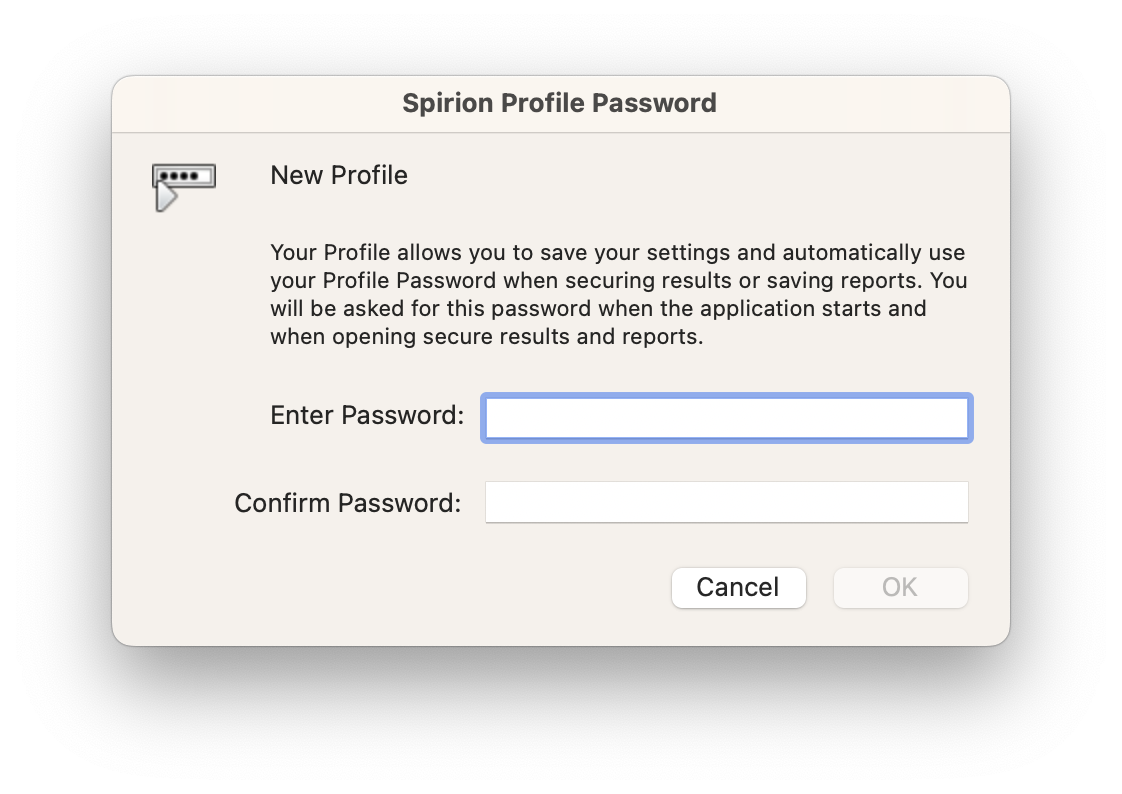1122x794 pixels.
Task: Click the masked dots box in the icon
Action: pos(184,176)
